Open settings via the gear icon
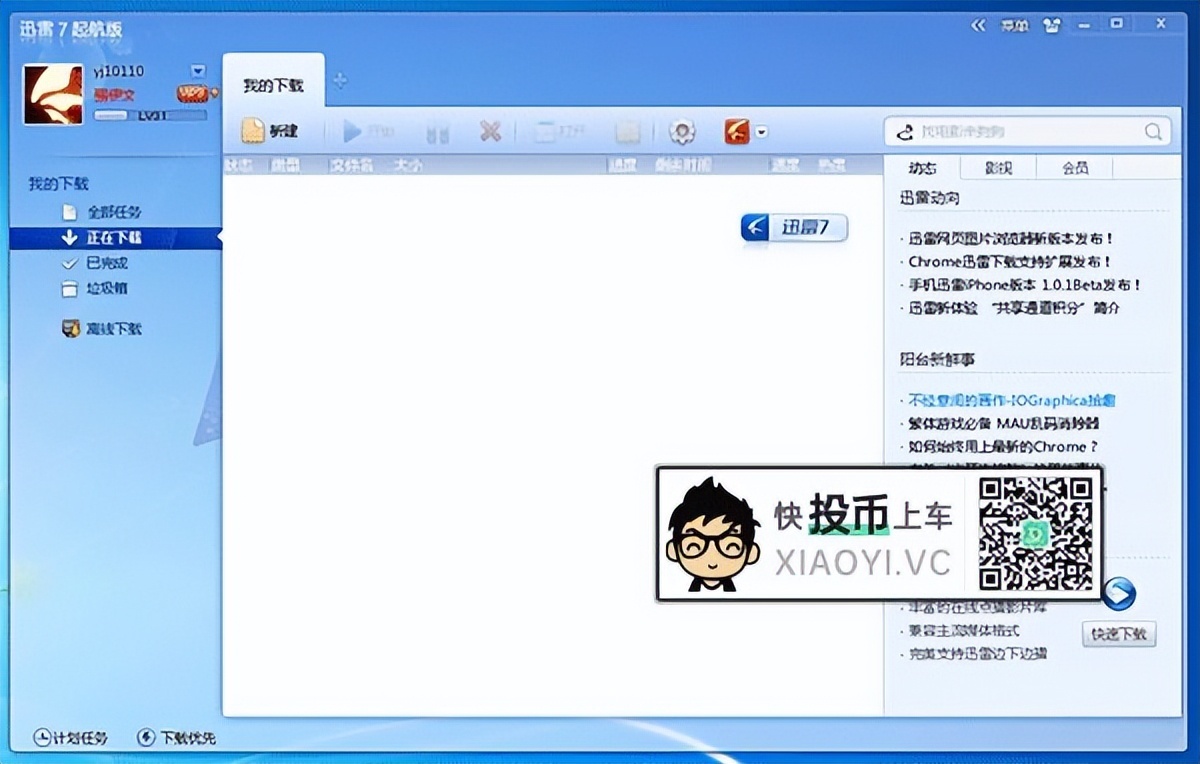The width and height of the screenshot is (1200, 764). point(682,131)
